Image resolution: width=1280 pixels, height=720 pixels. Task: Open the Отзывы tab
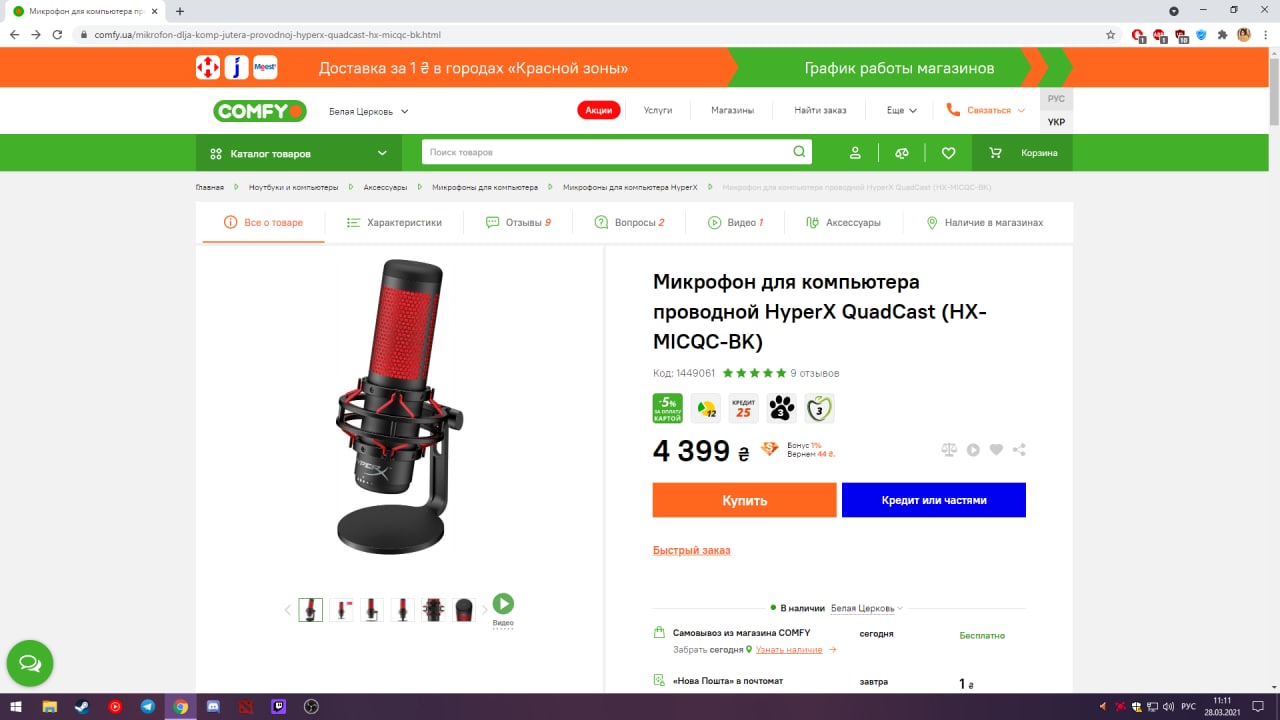518,222
